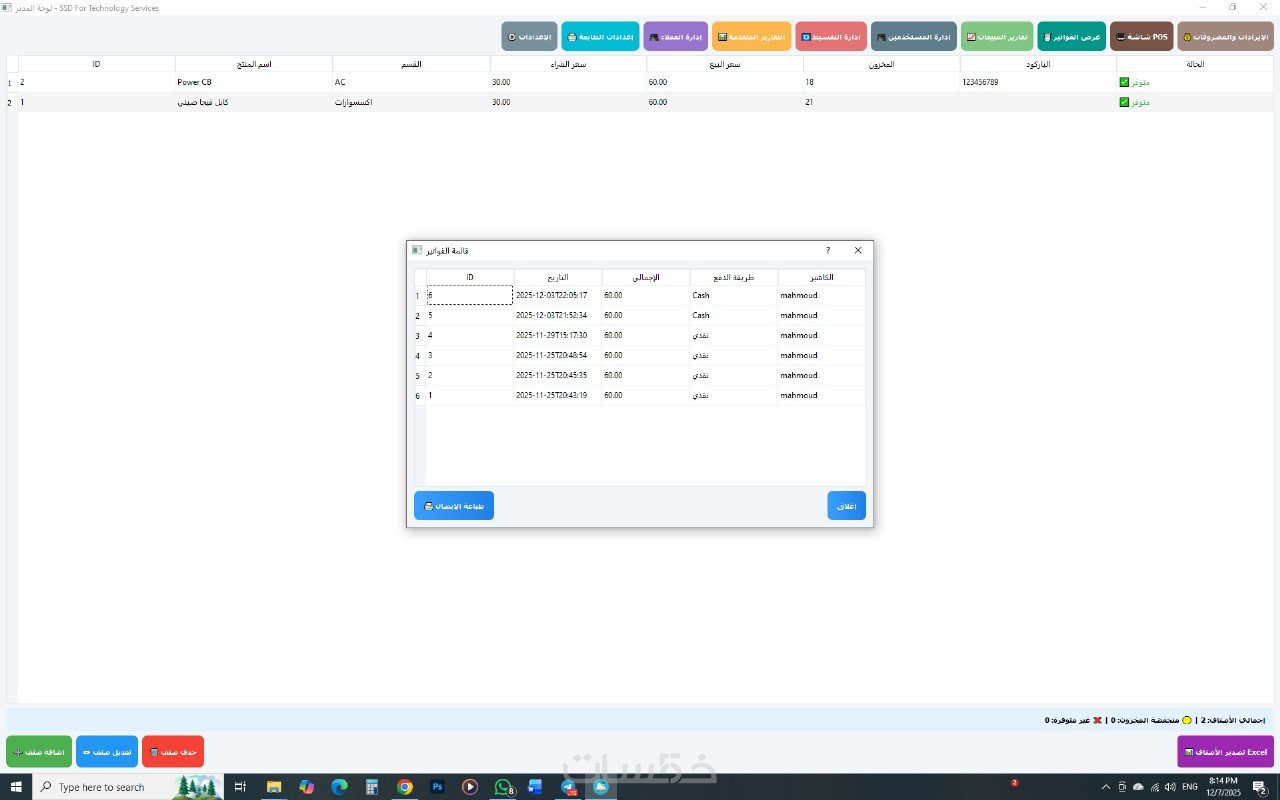Sort invoices by the ID column header

click(x=470, y=277)
